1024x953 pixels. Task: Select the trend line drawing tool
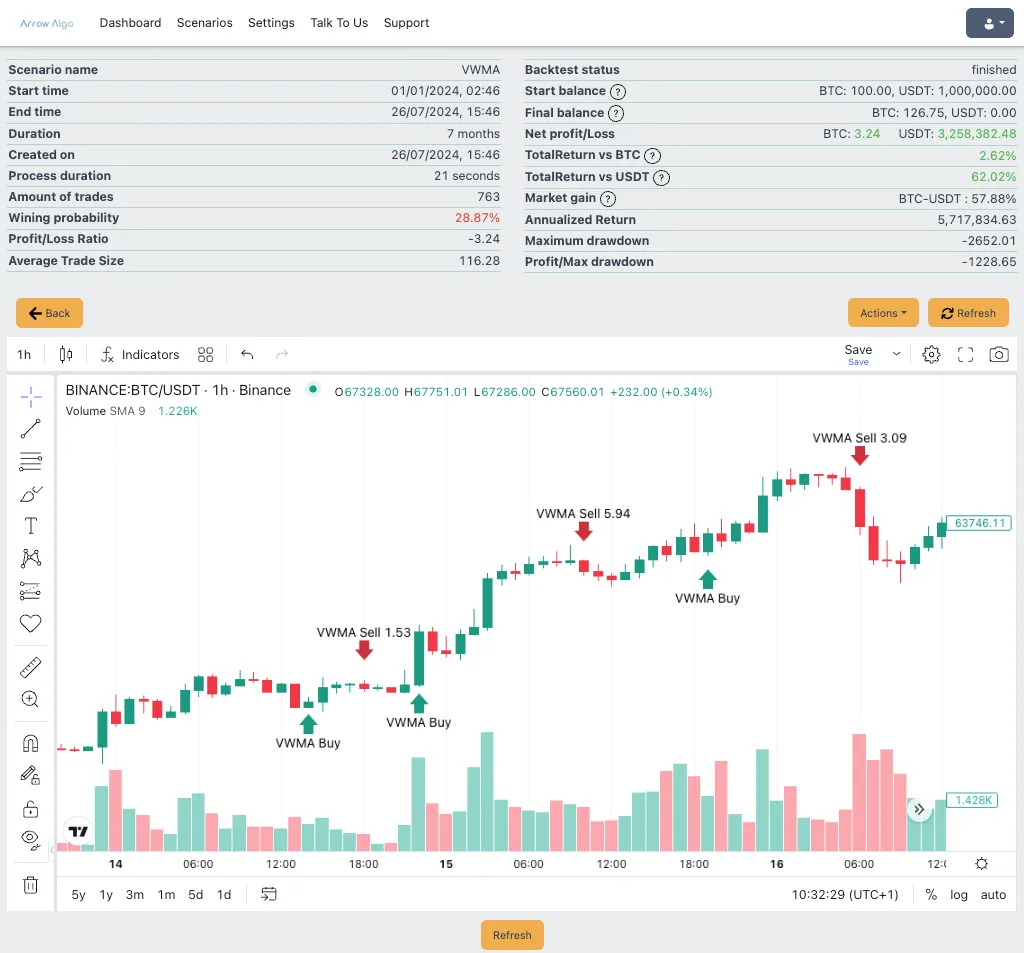pos(30,428)
